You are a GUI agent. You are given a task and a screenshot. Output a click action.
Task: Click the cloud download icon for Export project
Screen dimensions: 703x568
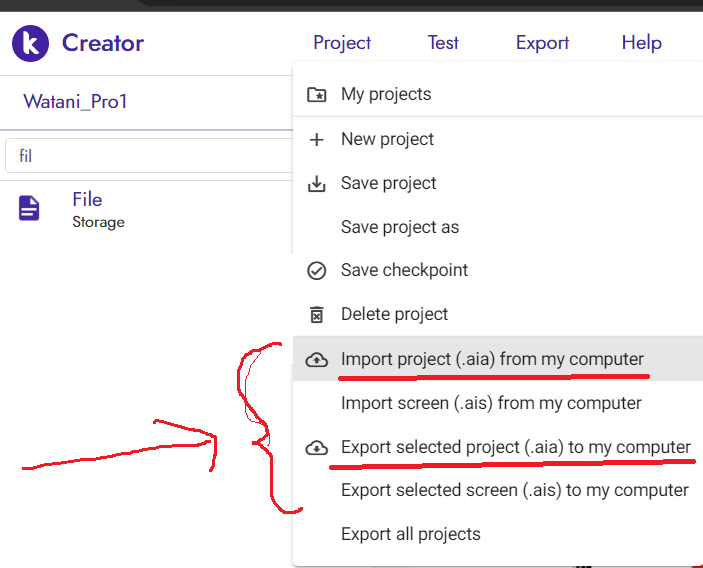tap(316, 448)
